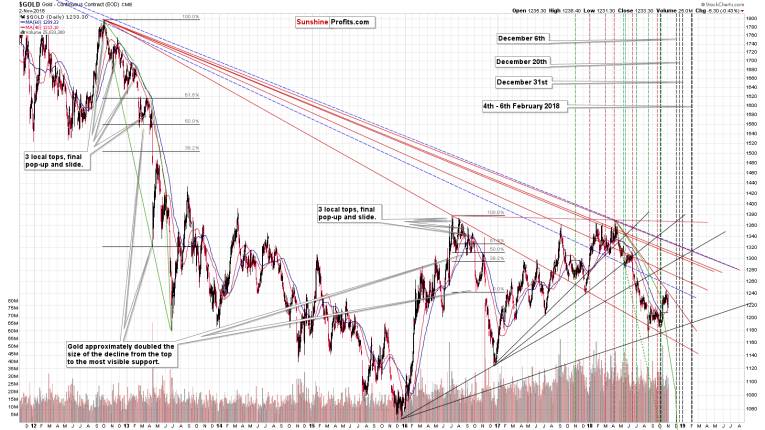Click the '3 local tops' note near 2012 peak
This screenshot has height=430, width=765.
pyautogui.click(x=57, y=161)
